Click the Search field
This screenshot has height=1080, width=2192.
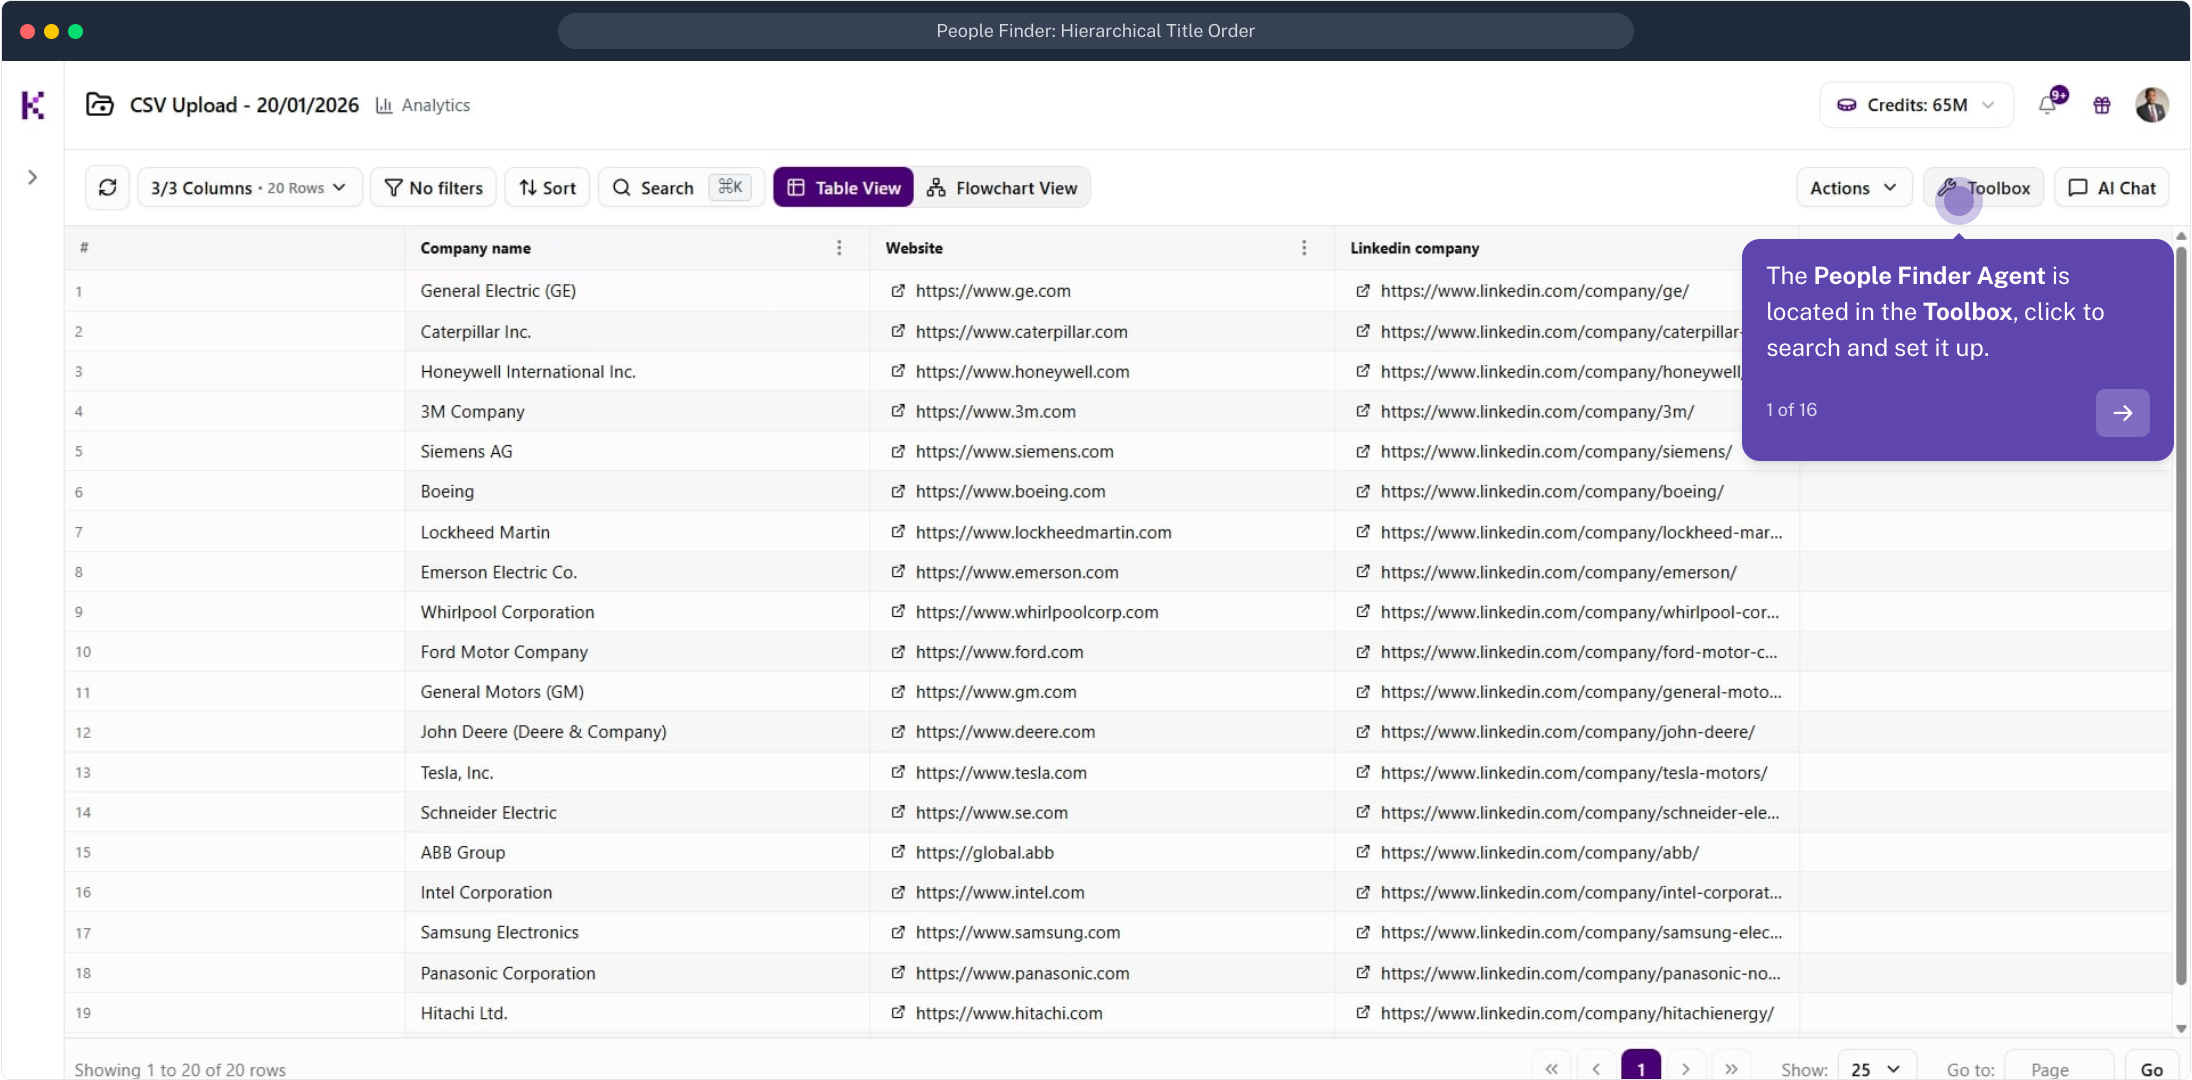tap(681, 188)
